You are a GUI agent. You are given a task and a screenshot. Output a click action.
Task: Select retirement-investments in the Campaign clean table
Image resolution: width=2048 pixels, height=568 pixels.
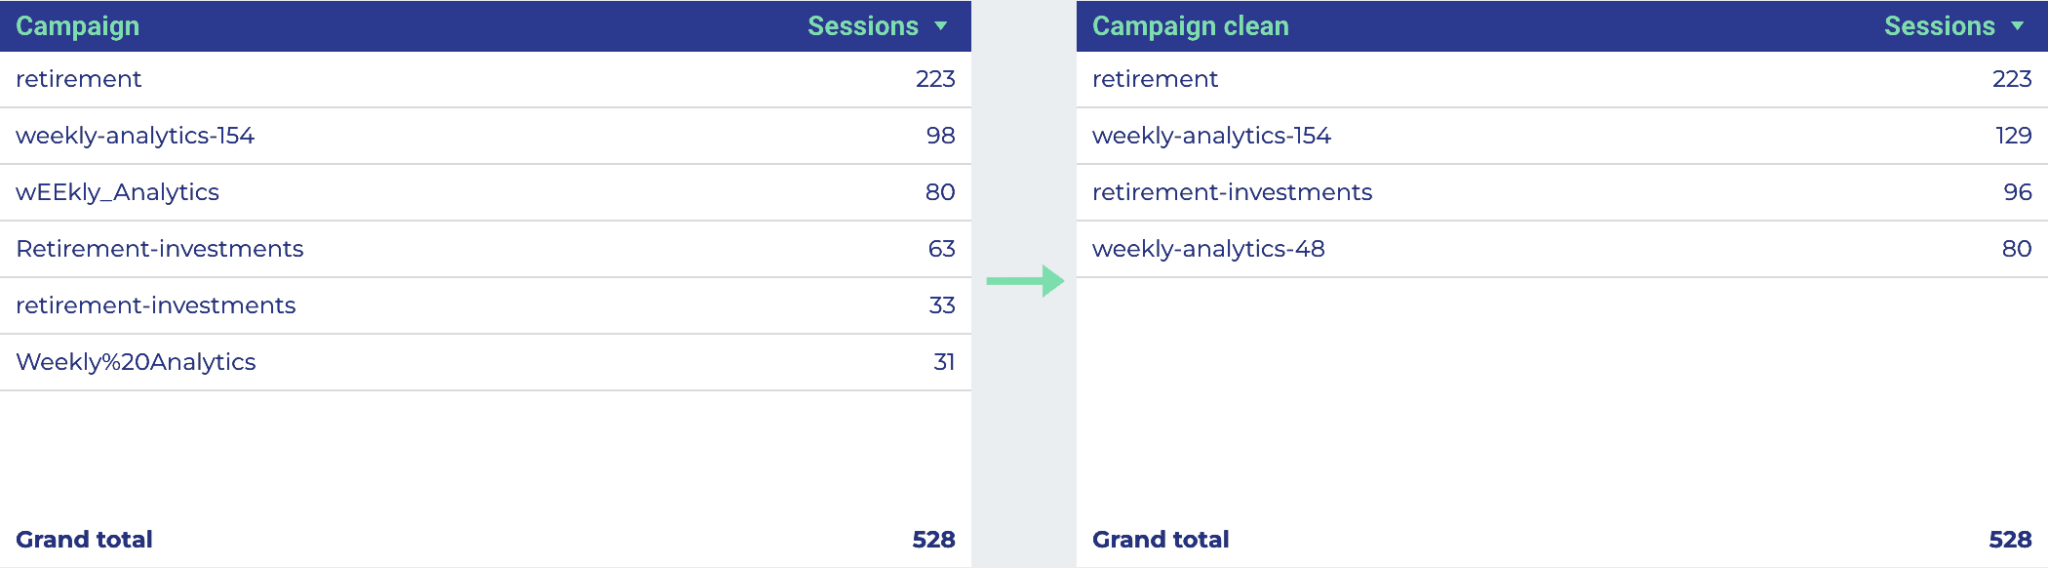1562,192
